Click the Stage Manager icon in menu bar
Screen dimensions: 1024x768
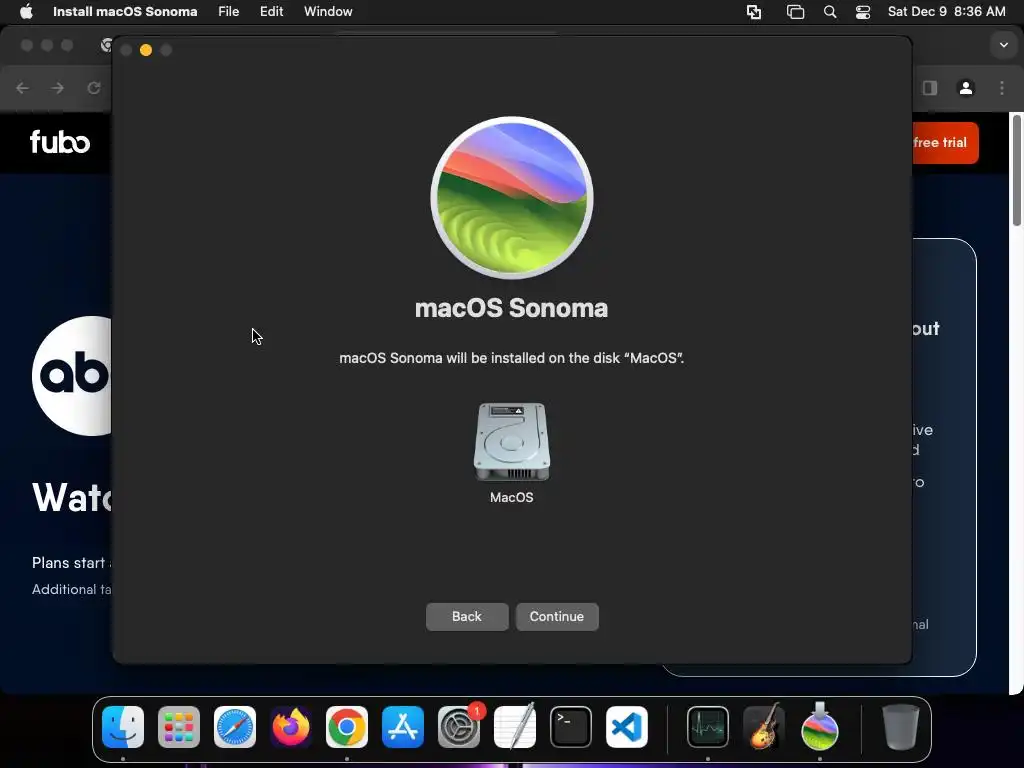(795, 12)
